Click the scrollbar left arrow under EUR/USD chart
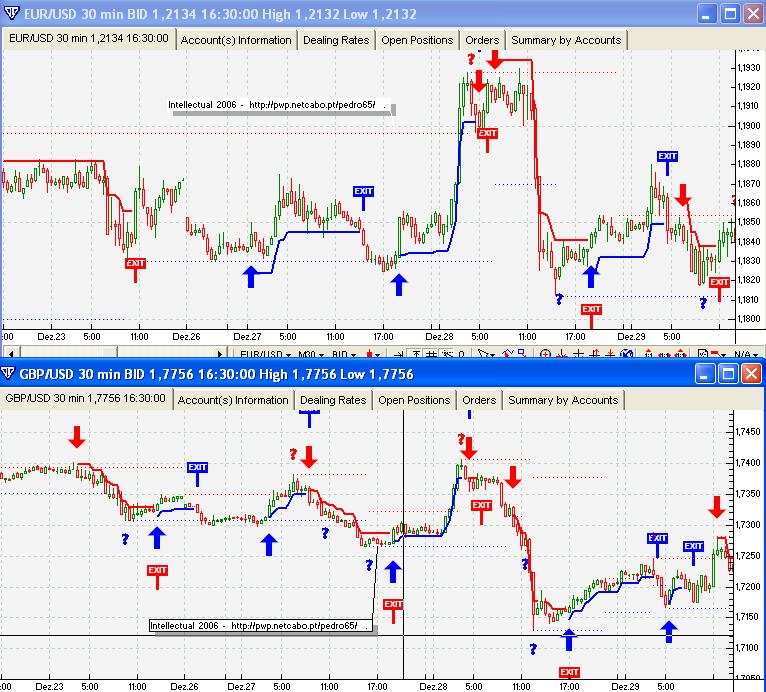766x692 pixels. point(11,353)
